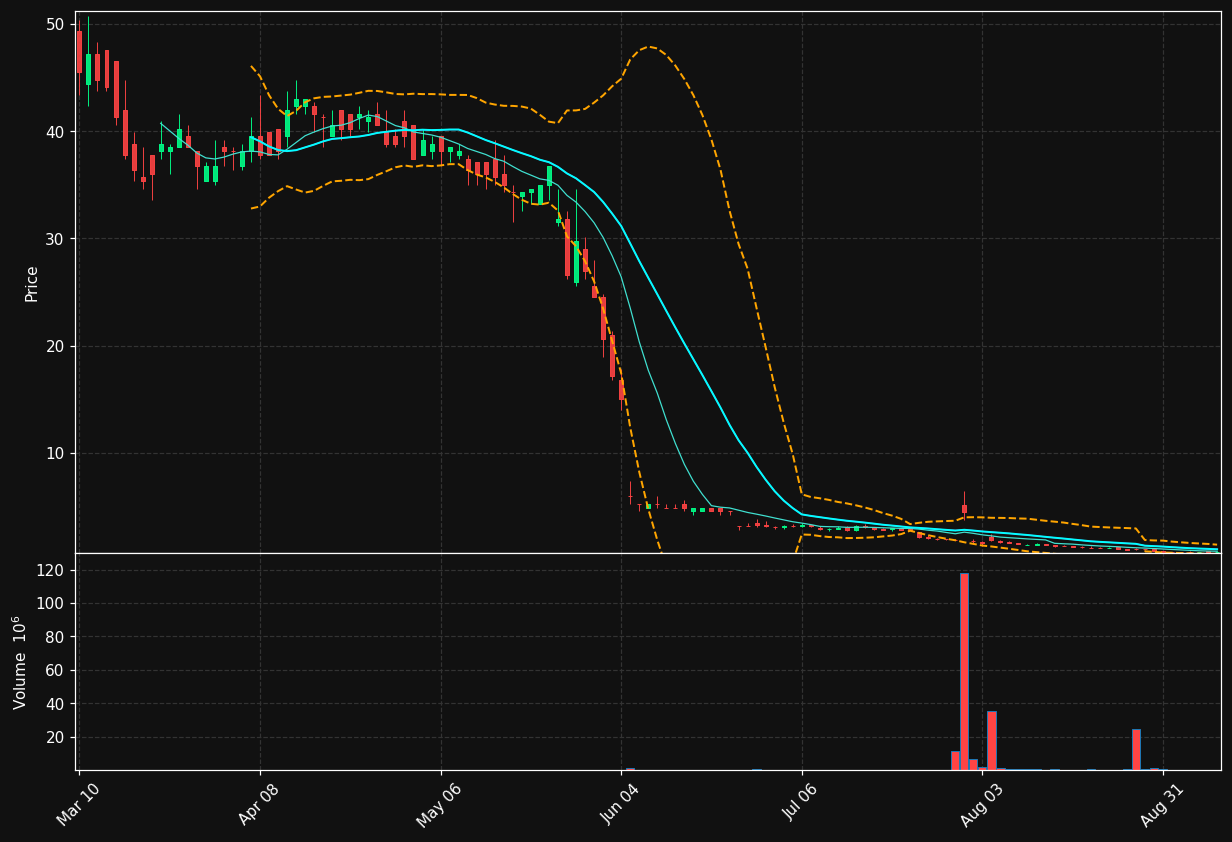This screenshot has height=842, width=1232.
Task: Click the Jul 06 date label
Action: pos(801,804)
